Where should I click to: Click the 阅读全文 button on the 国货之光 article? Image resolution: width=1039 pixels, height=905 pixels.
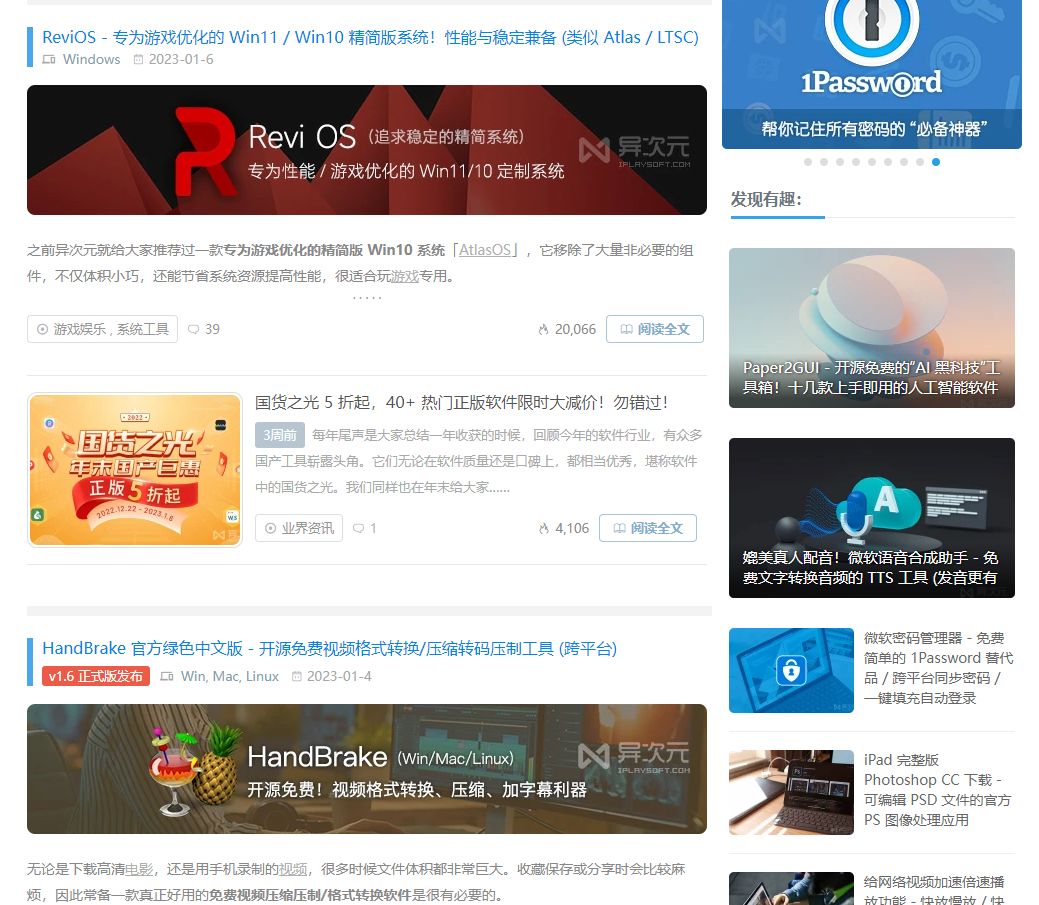pyautogui.click(x=648, y=528)
